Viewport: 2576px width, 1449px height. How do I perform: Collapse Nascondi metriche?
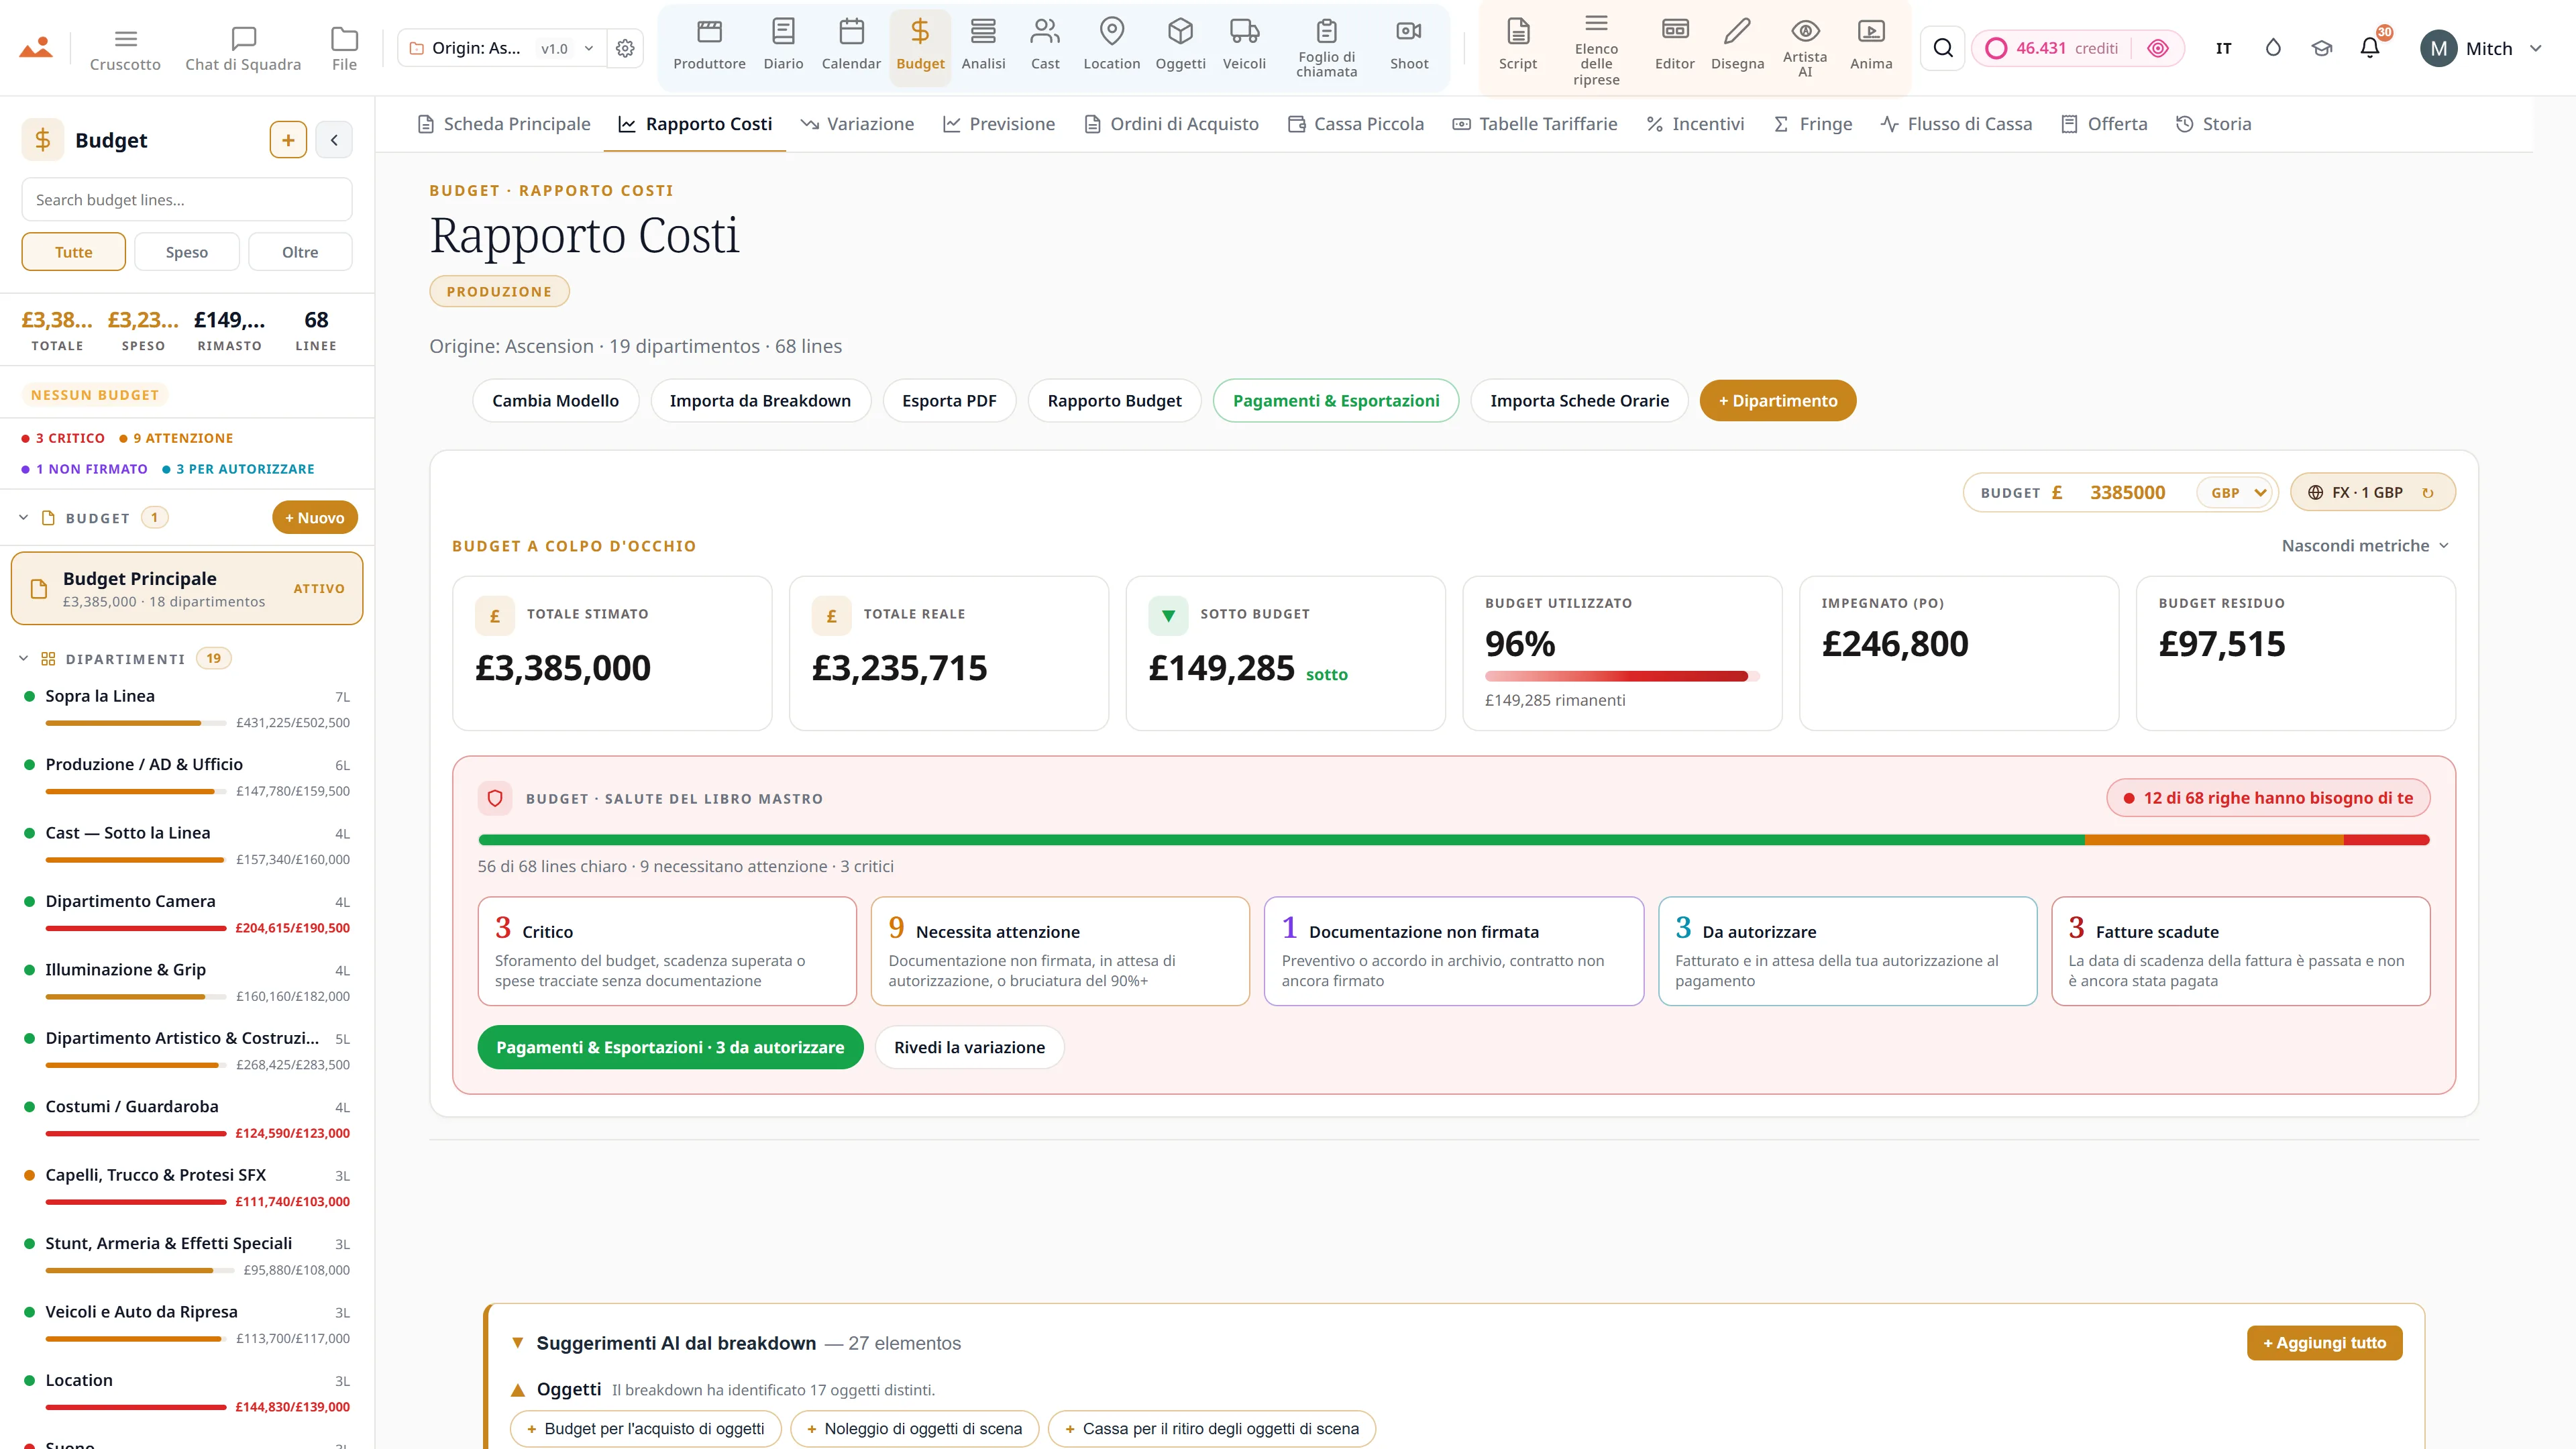coord(2365,546)
